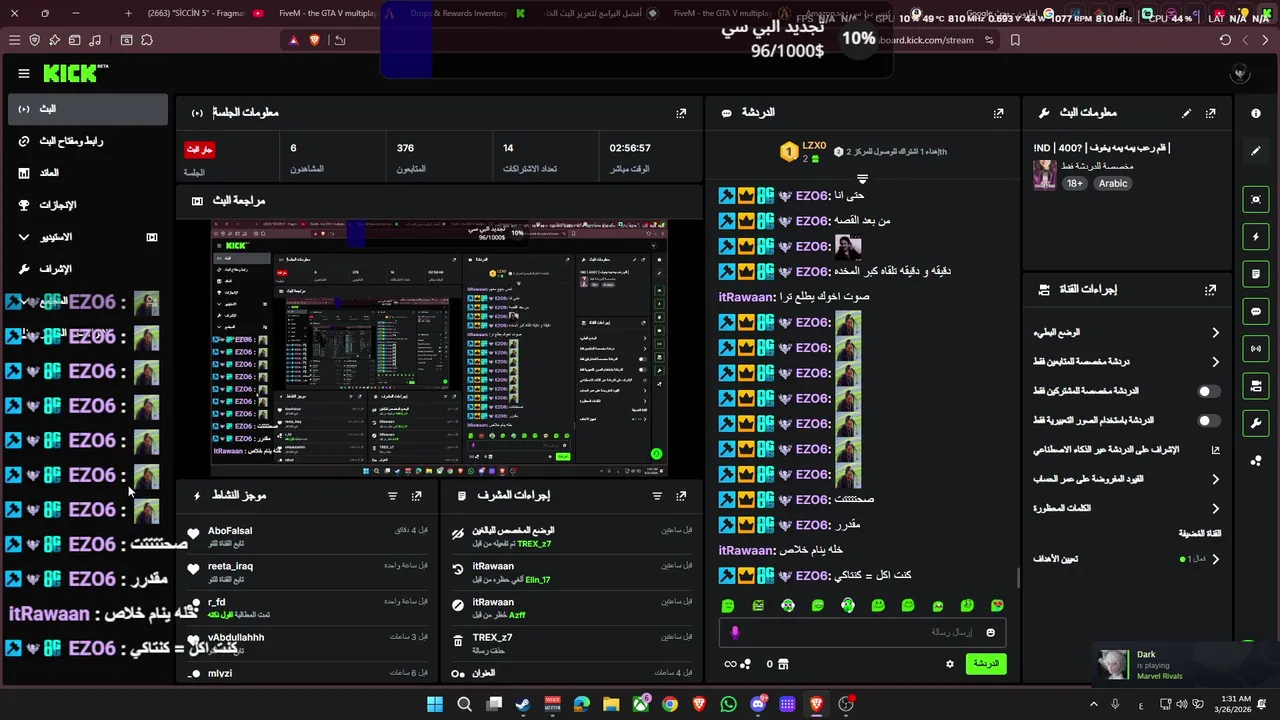Expand the Studio (الاستديو) sidebar section
Image resolution: width=1280 pixels, height=720 pixels.
point(88,237)
